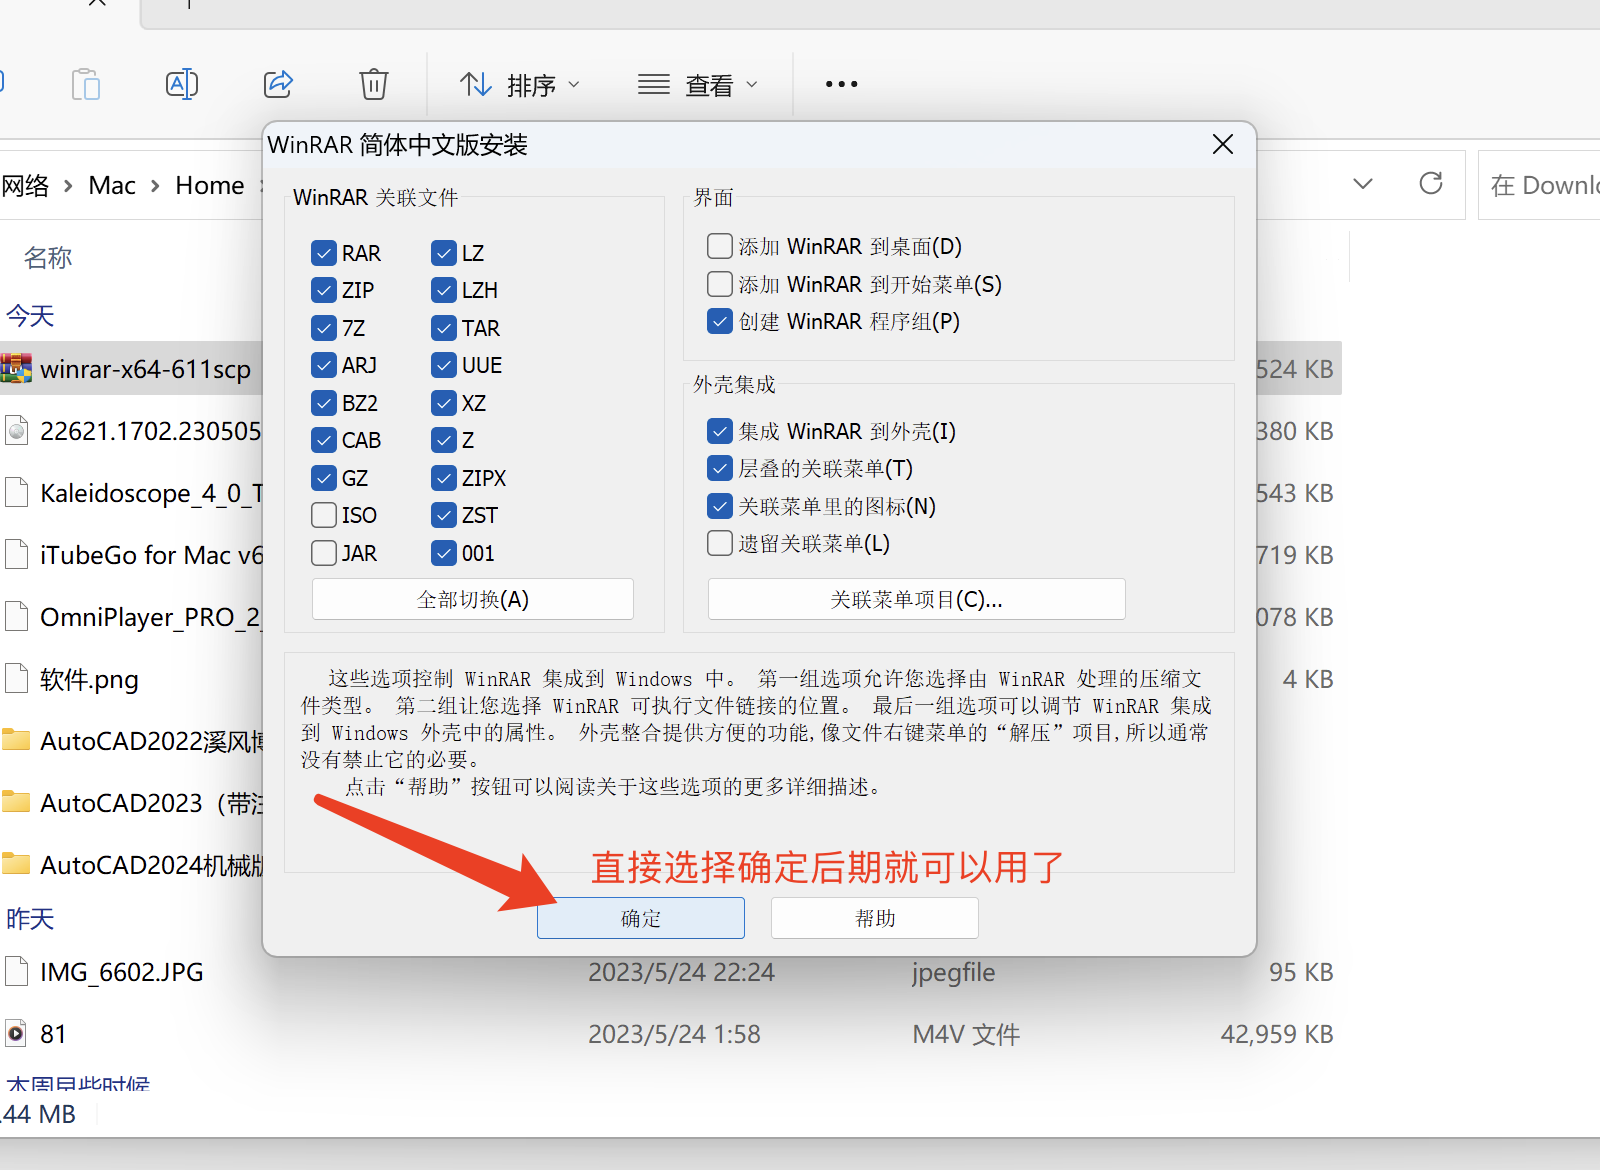Click the AutoCAD2024 folder icon
1600x1170 pixels.
click(16, 865)
